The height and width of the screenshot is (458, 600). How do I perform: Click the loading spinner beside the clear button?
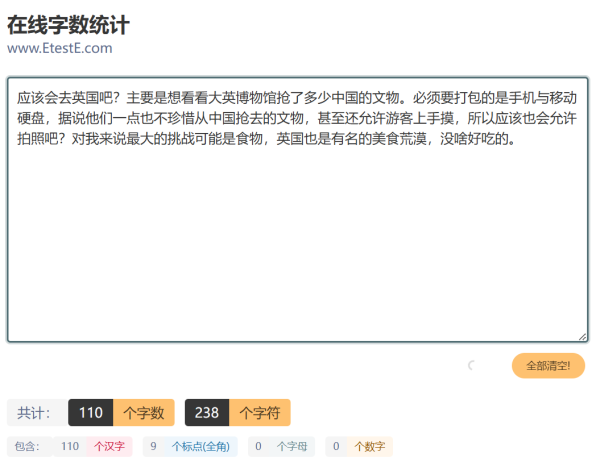click(x=471, y=365)
